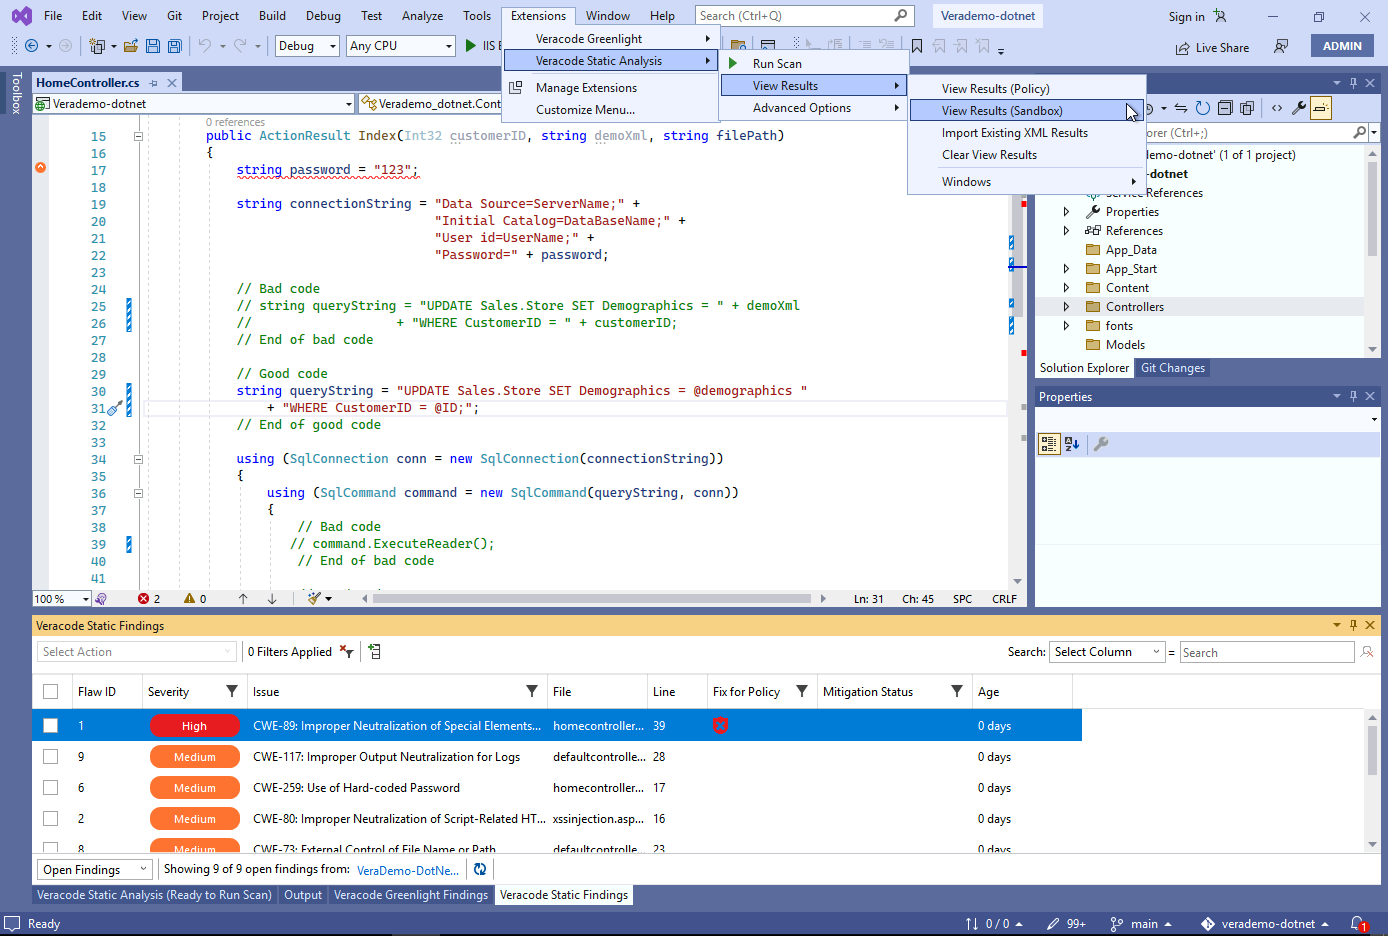Open the Select Action dropdown
This screenshot has height=936, width=1388.
pyautogui.click(x=138, y=652)
